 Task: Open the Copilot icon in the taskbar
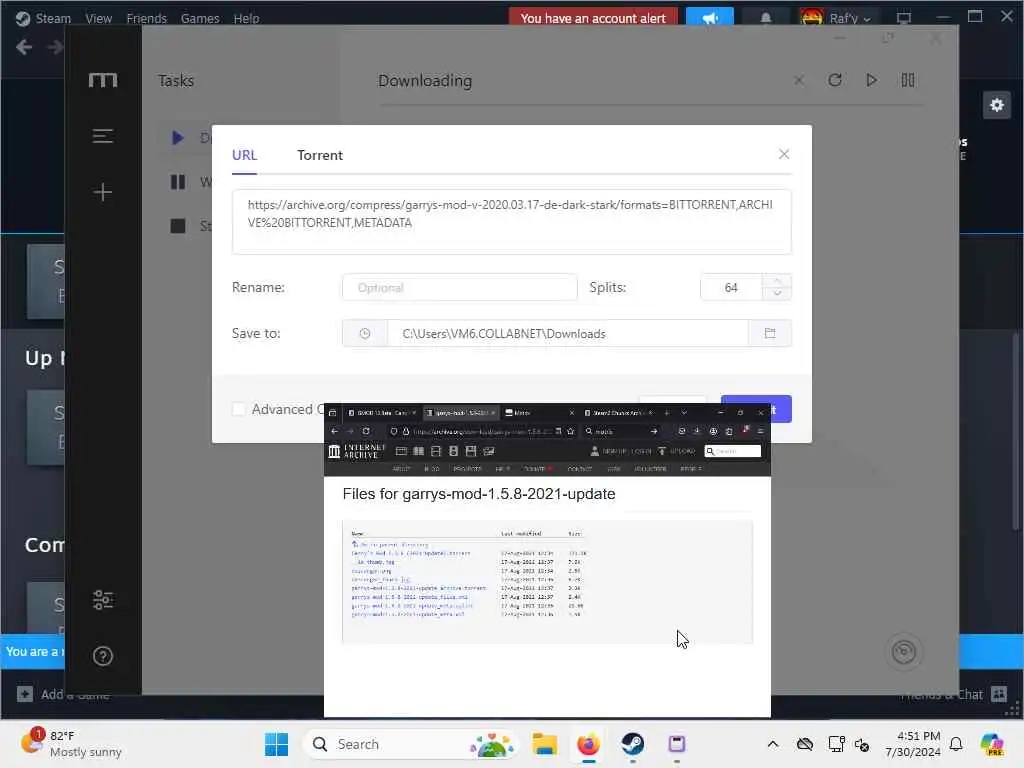(992, 744)
